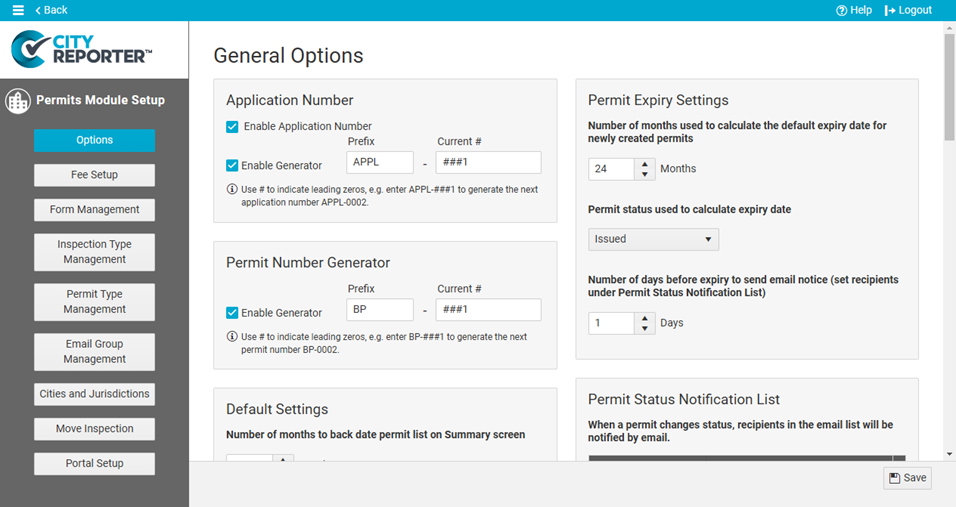Click the page vertical scrollbar thumb
The image size is (956, 507).
949,87
